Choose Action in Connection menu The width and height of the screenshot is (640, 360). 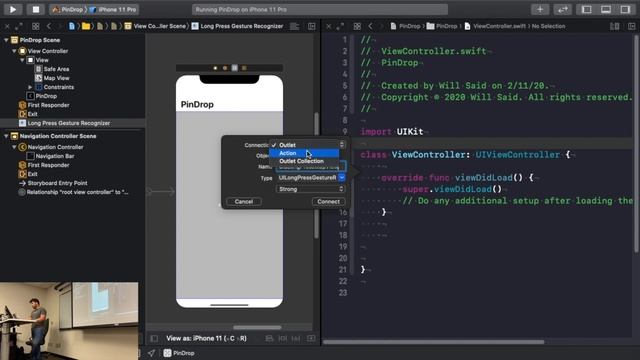click(x=304, y=153)
